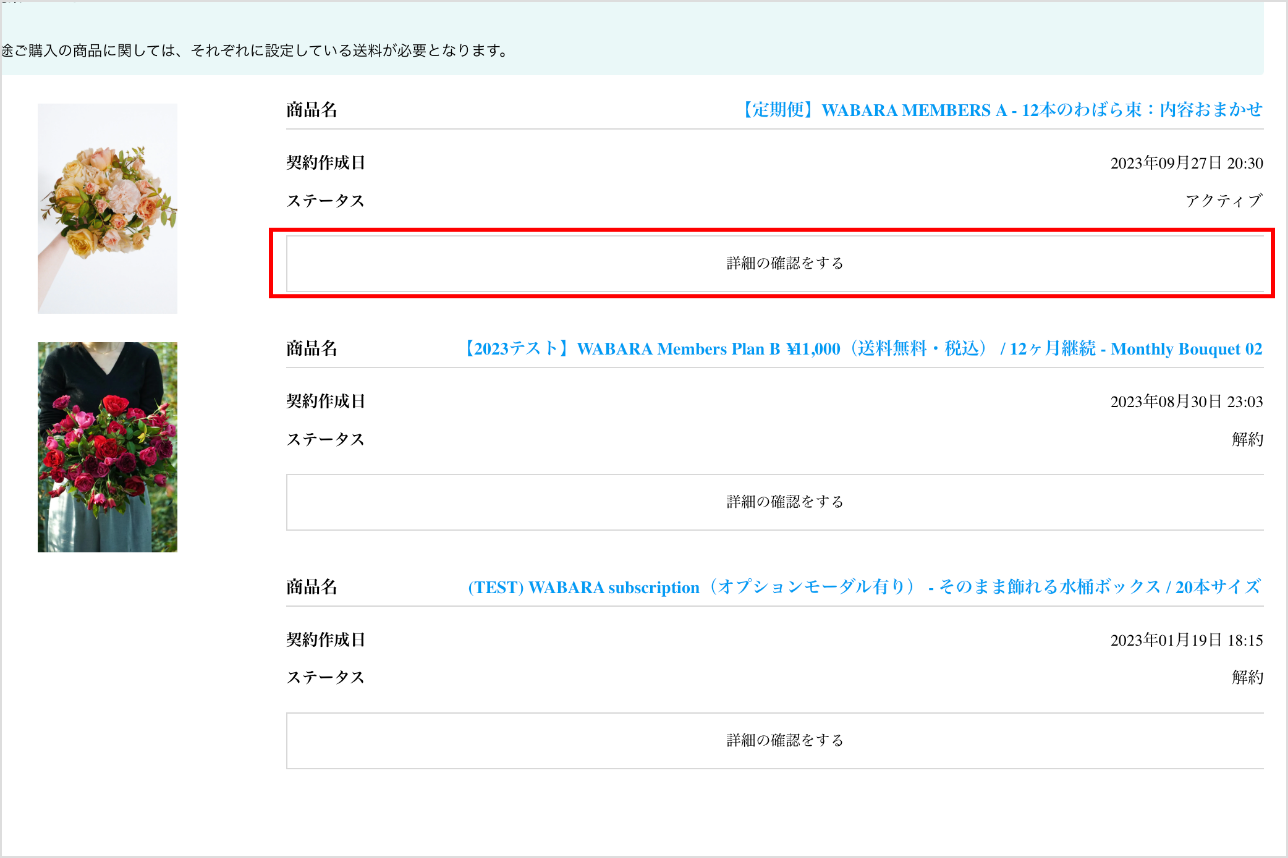Click 解約 status of TEST subscription
1288x858 pixels.
coord(1247,678)
